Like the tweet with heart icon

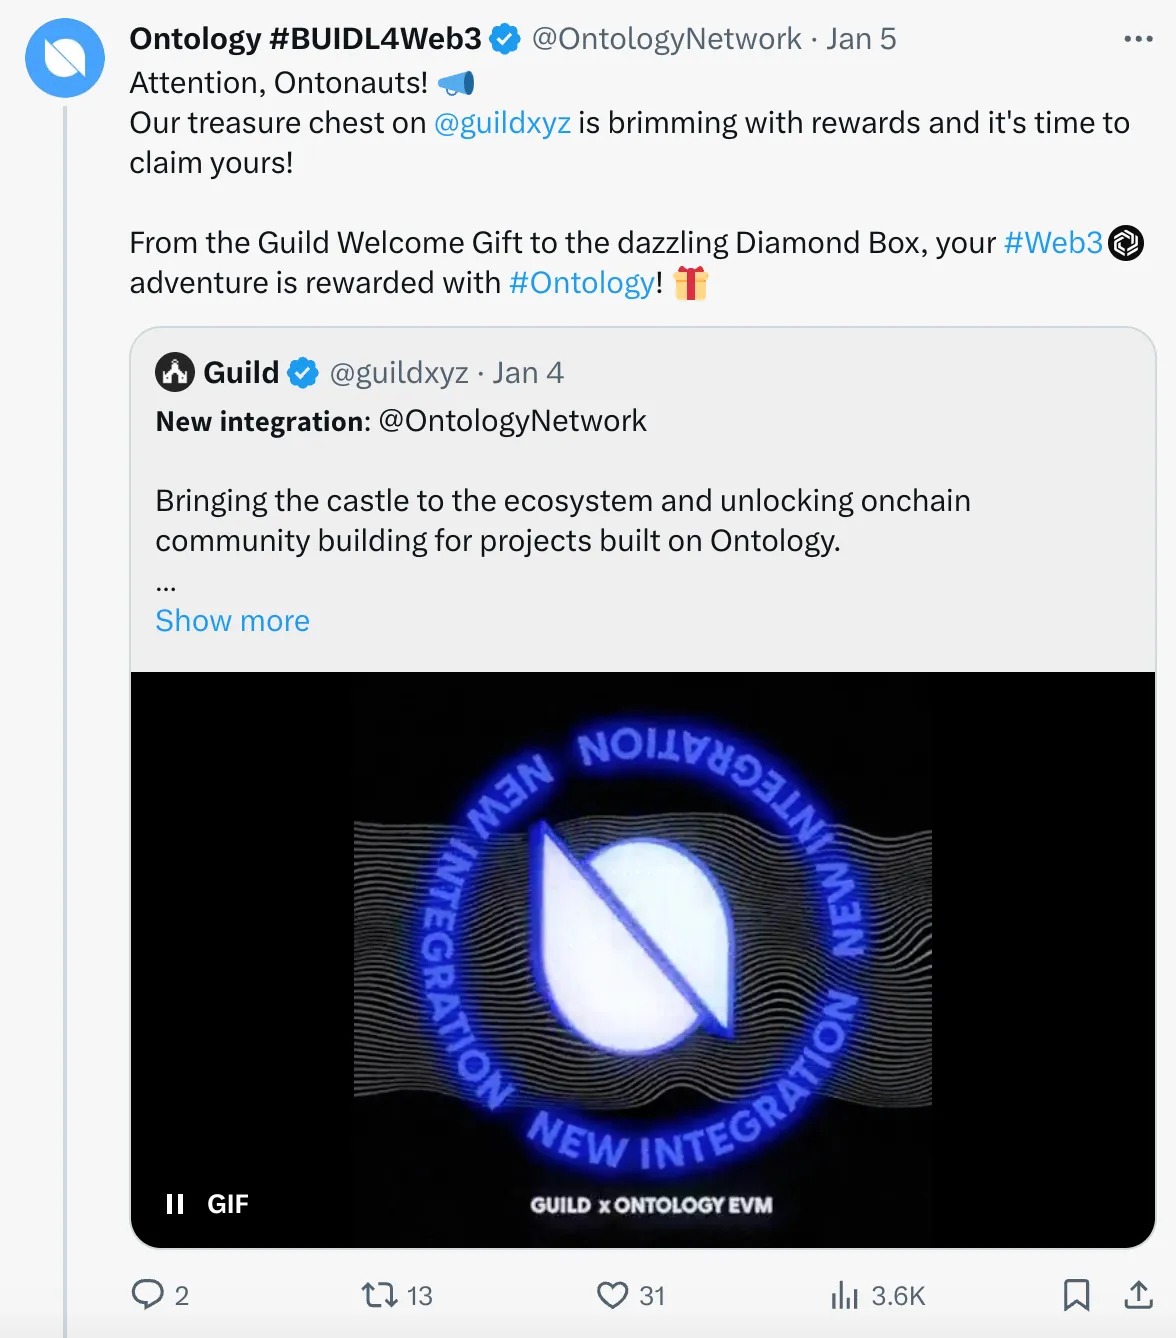pyautogui.click(x=612, y=1295)
